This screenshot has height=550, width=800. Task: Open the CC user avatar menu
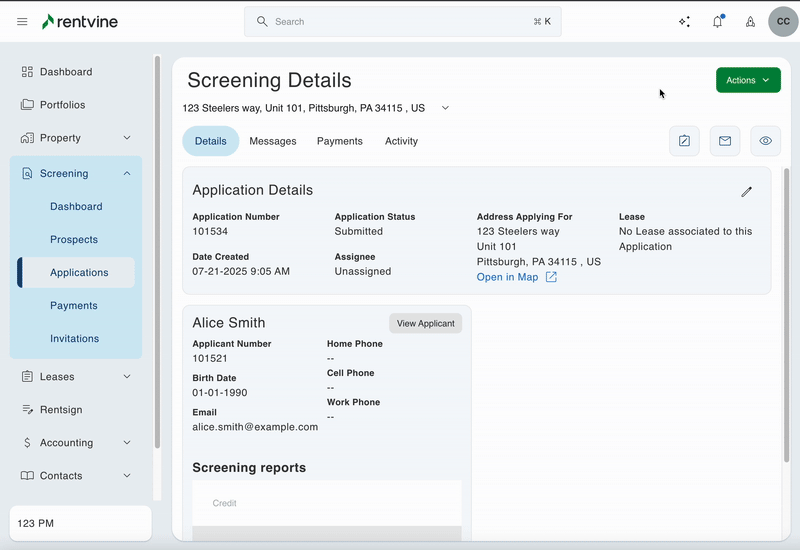click(x=783, y=21)
